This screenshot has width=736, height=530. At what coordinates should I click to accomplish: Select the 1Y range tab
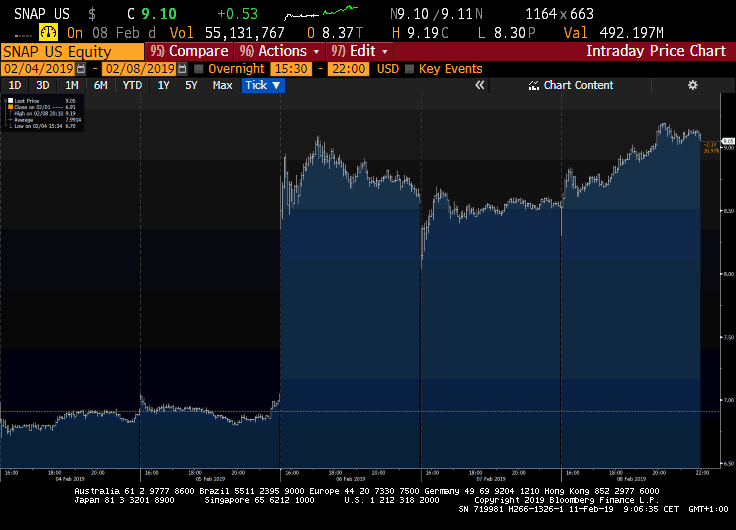[163, 85]
